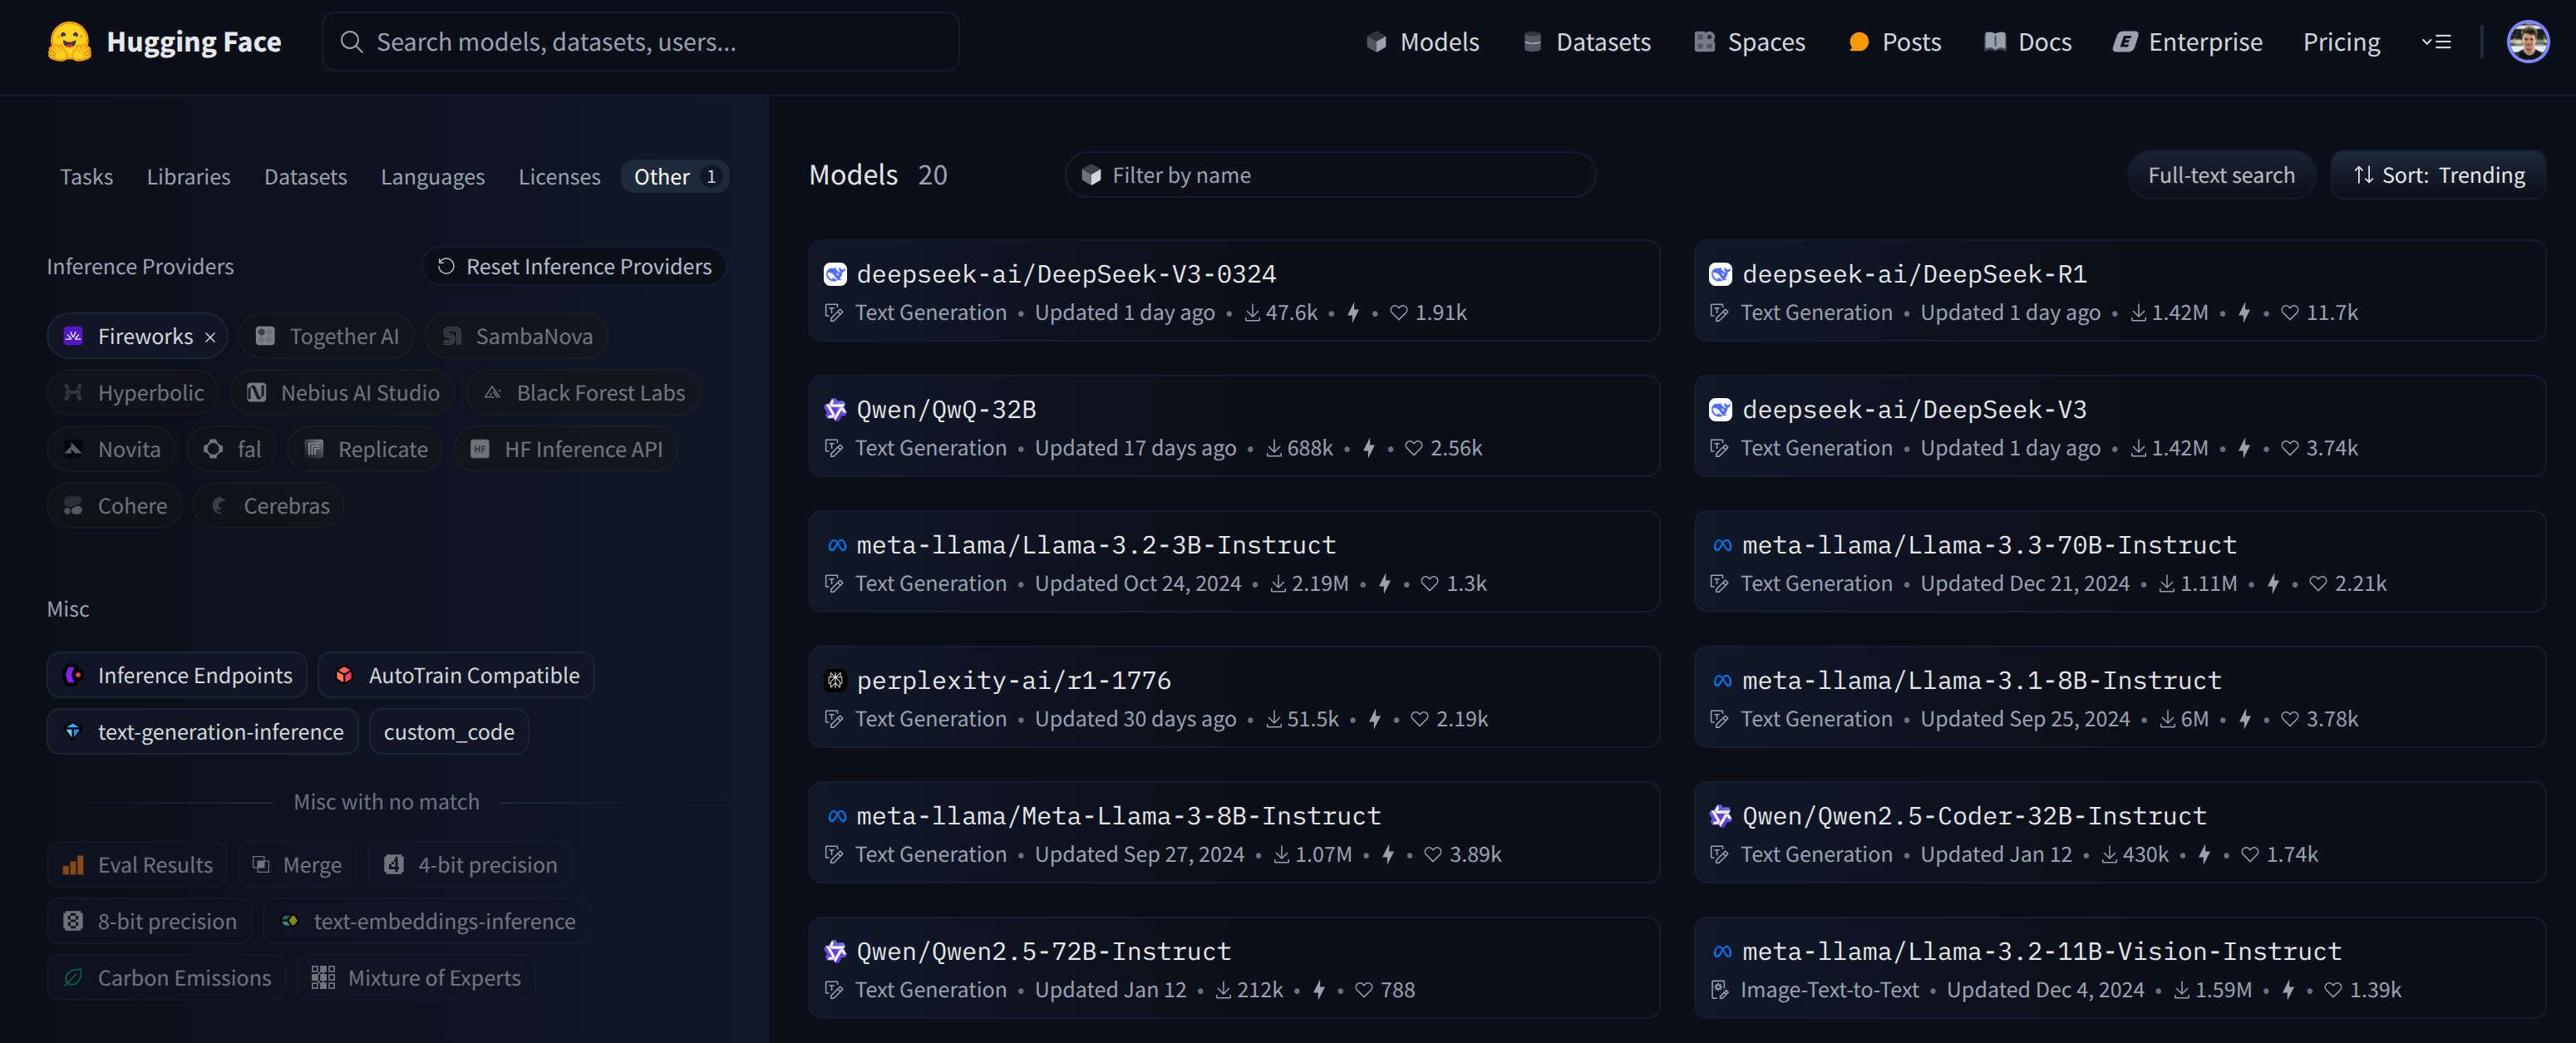This screenshot has height=1043, width=2576.
Task: Enable the Together AI provider filter
Action: (326, 336)
